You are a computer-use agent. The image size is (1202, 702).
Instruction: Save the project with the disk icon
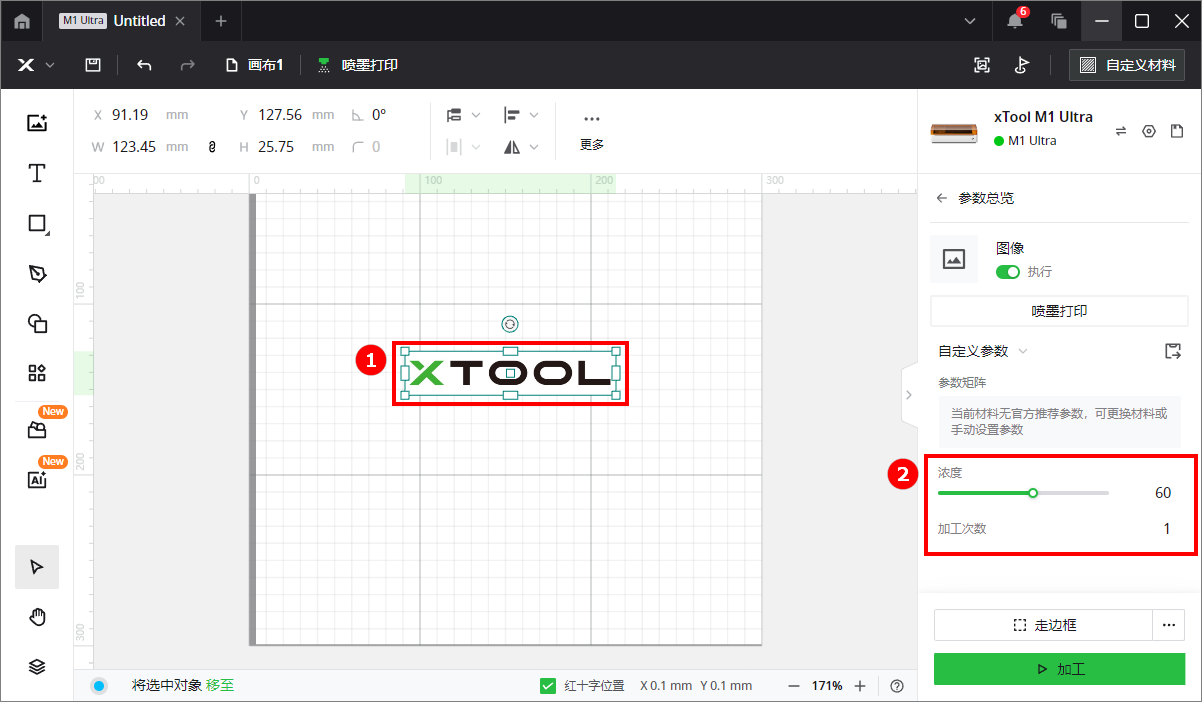coord(92,65)
